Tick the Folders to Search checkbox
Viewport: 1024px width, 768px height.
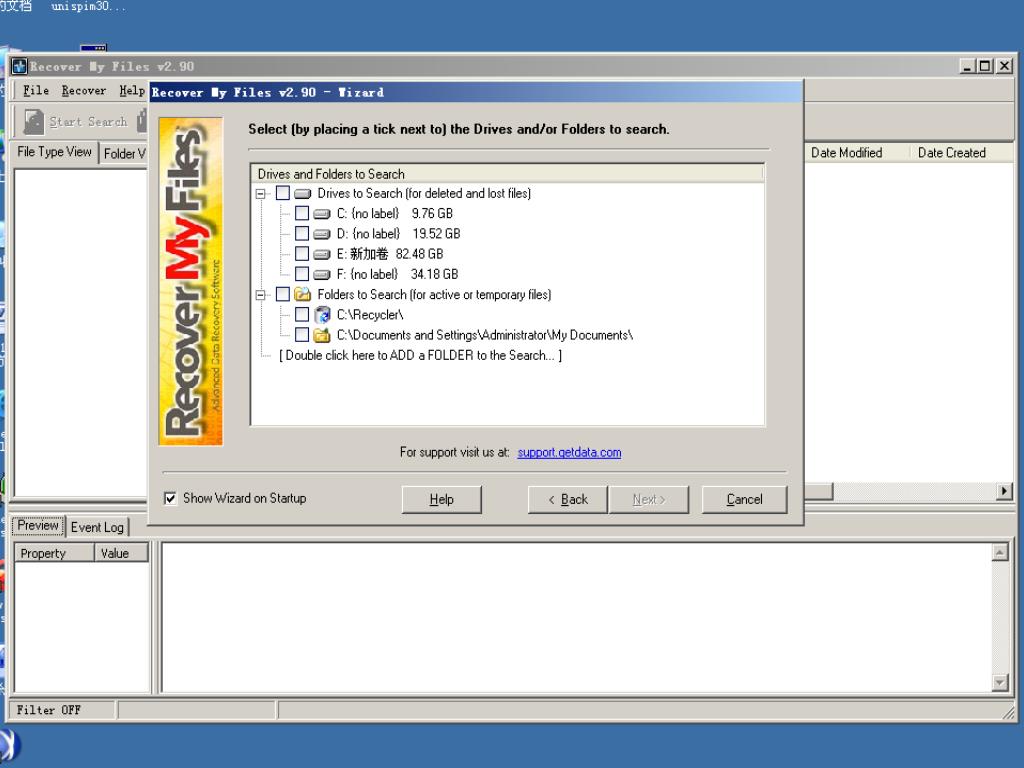pyautogui.click(x=283, y=294)
